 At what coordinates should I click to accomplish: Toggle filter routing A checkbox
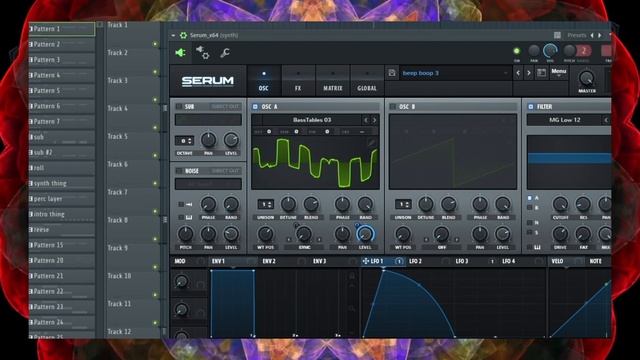[x=529, y=198]
